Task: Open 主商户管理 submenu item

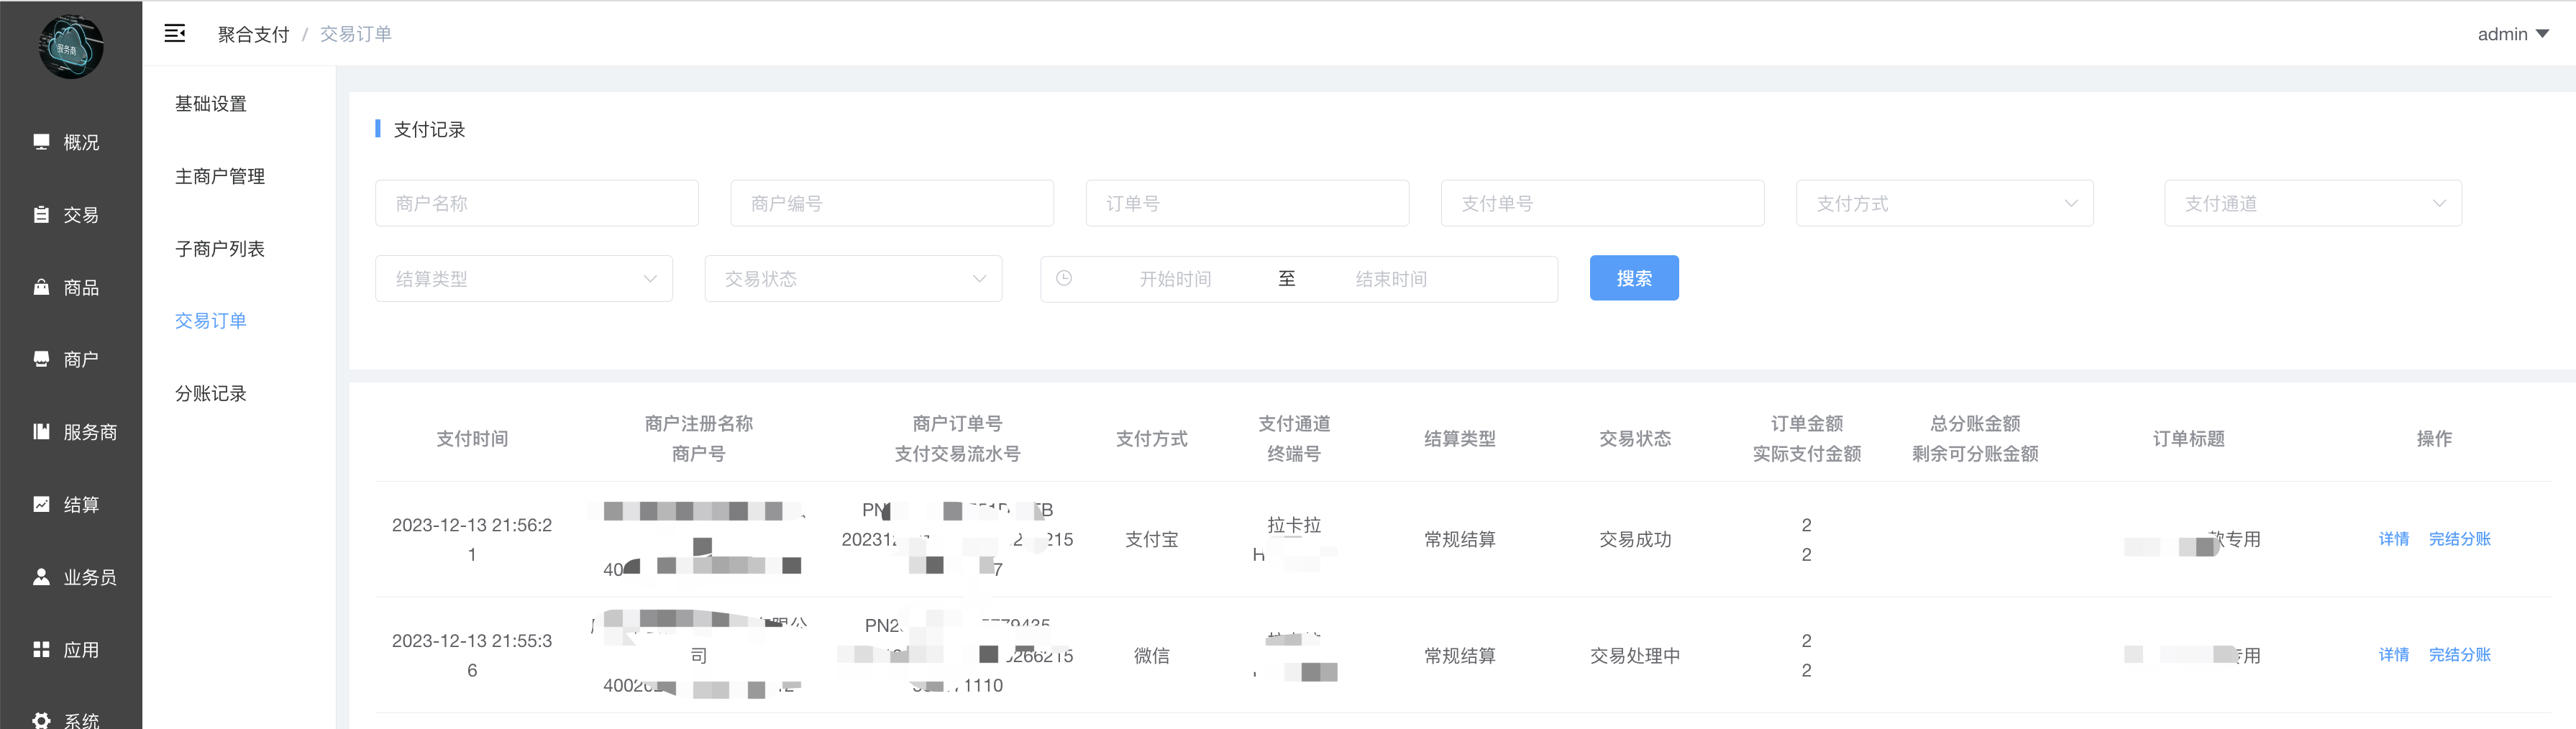Action: 220,176
